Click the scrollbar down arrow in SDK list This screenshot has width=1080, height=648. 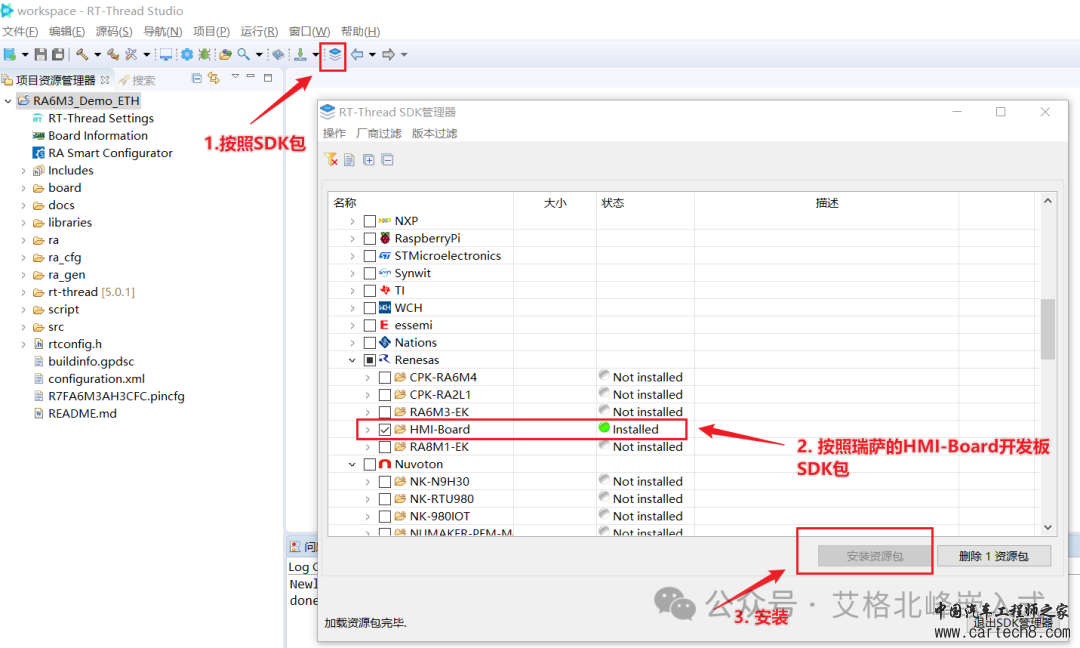(x=1048, y=527)
